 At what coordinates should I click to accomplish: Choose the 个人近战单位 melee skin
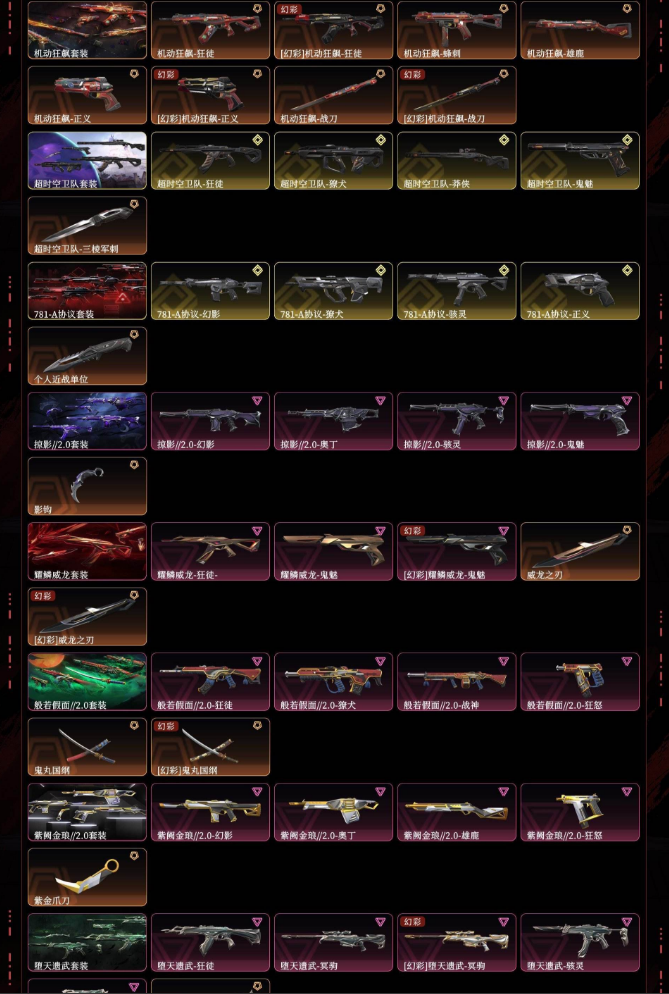(88, 356)
